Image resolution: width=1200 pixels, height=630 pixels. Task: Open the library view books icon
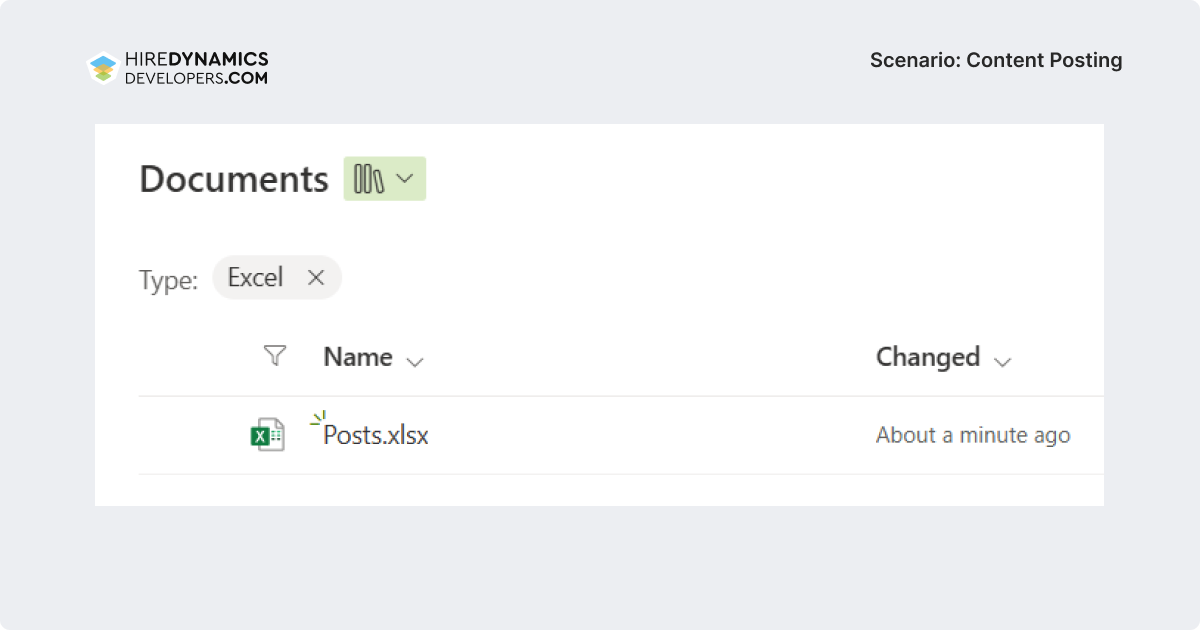pyautogui.click(x=370, y=179)
